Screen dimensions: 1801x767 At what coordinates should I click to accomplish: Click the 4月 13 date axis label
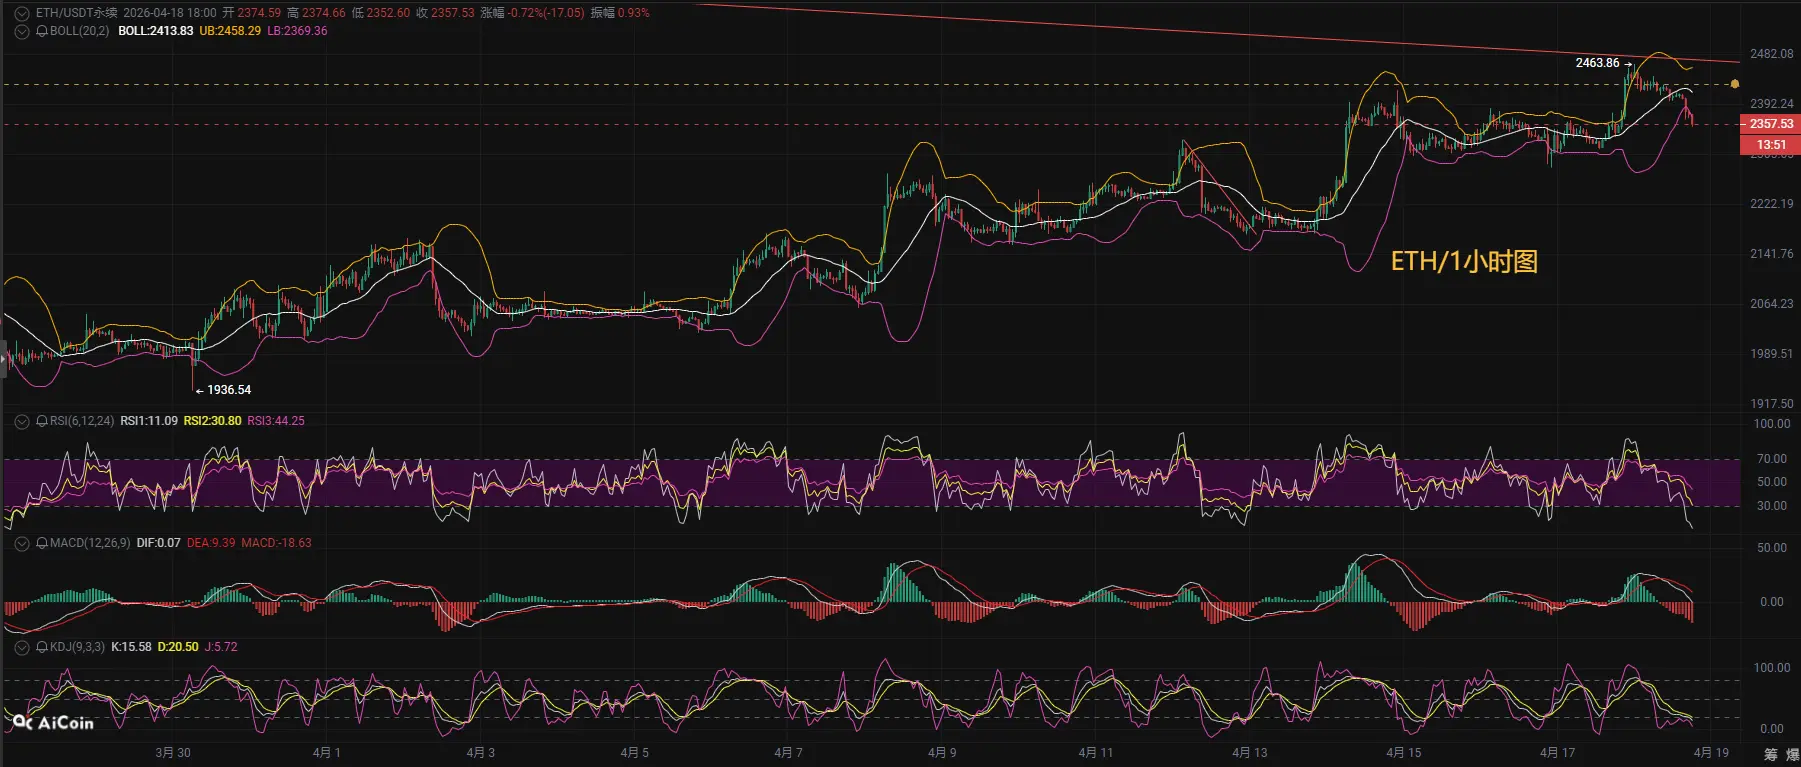1249,753
